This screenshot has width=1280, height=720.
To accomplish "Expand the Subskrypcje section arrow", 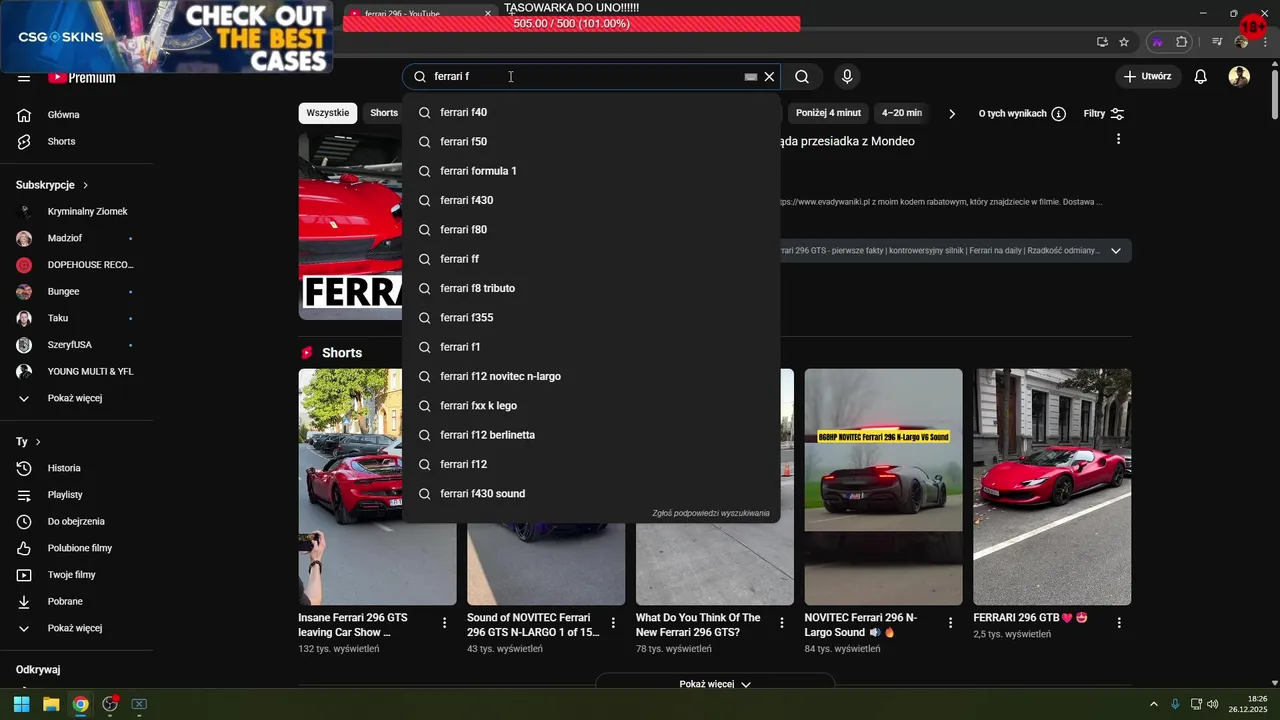I will [86, 186].
